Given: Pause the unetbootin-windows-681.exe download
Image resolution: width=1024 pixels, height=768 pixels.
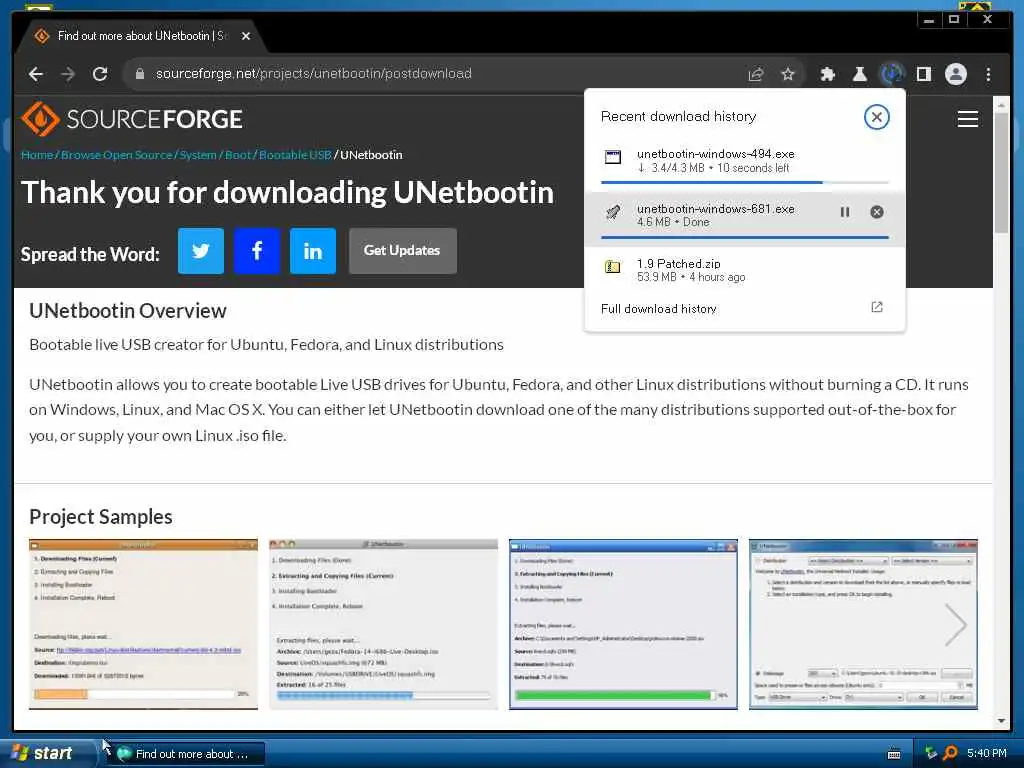Looking at the screenshot, I should click(844, 212).
